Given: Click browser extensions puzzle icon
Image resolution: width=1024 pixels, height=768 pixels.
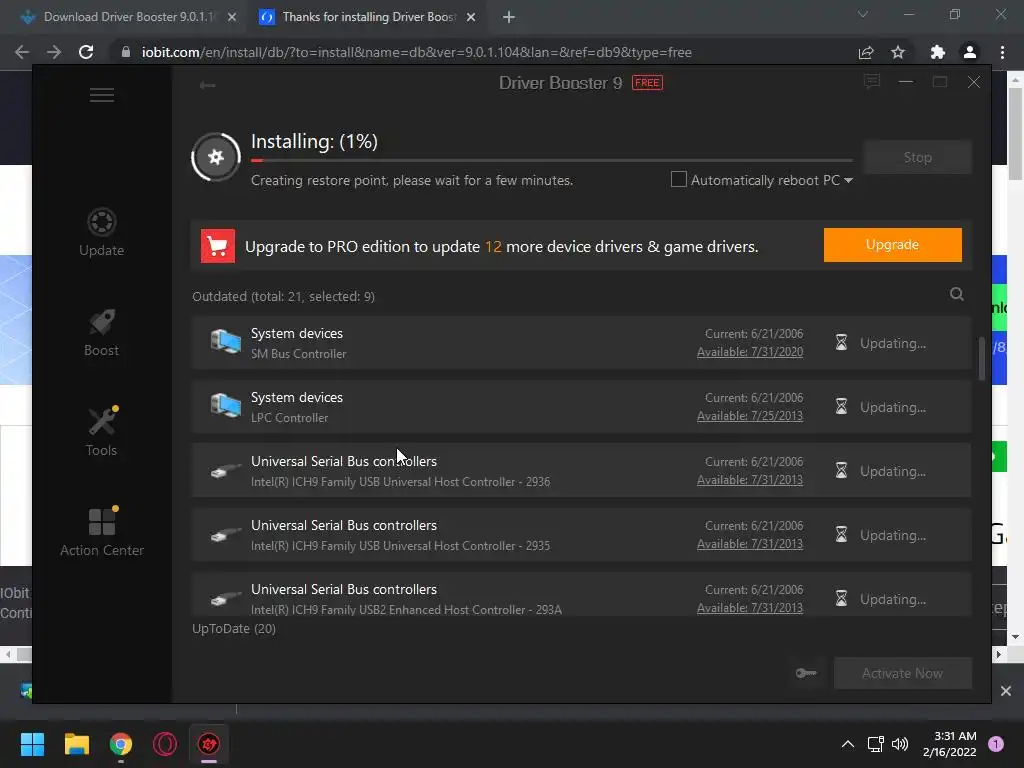Looking at the screenshot, I should [x=937, y=52].
